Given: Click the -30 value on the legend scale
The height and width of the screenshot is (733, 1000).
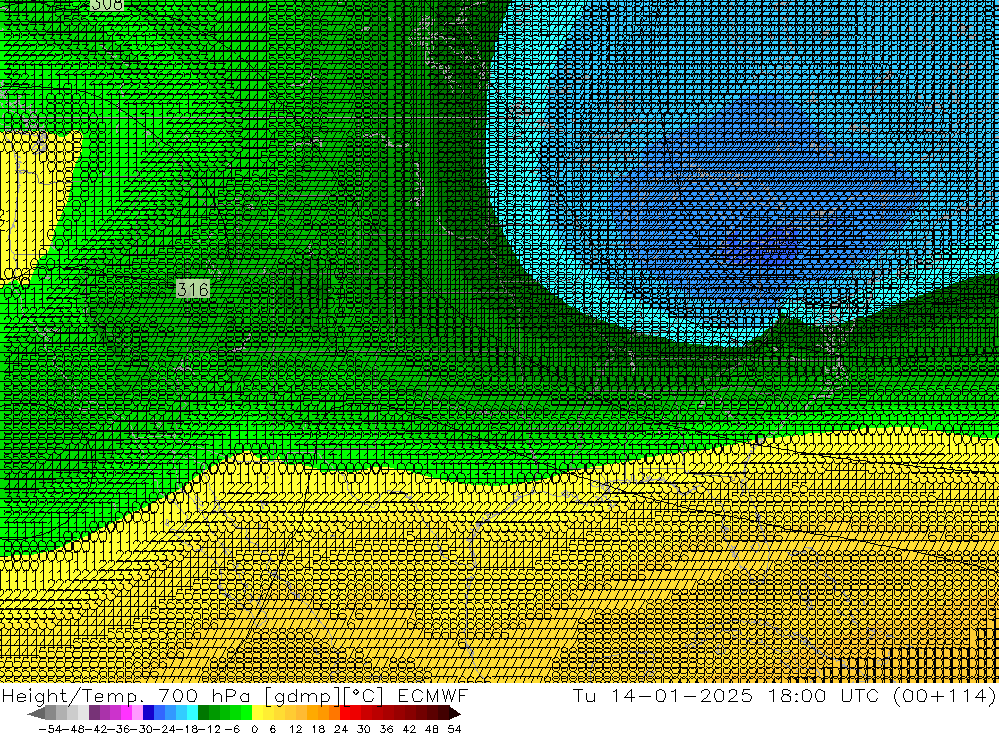Looking at the screenshot, I should click(x=140, y=729).
